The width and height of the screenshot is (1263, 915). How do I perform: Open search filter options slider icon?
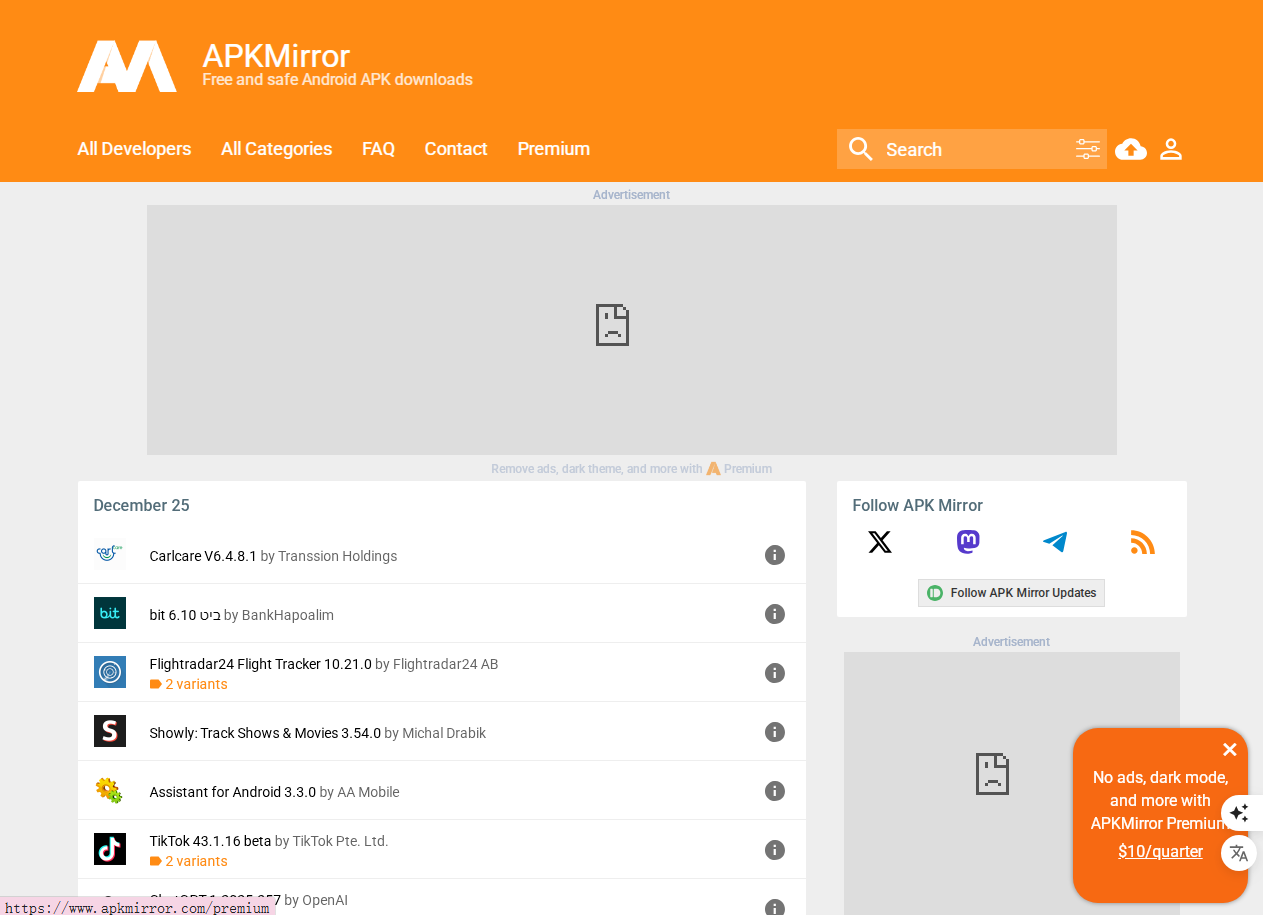[1087, 149]
